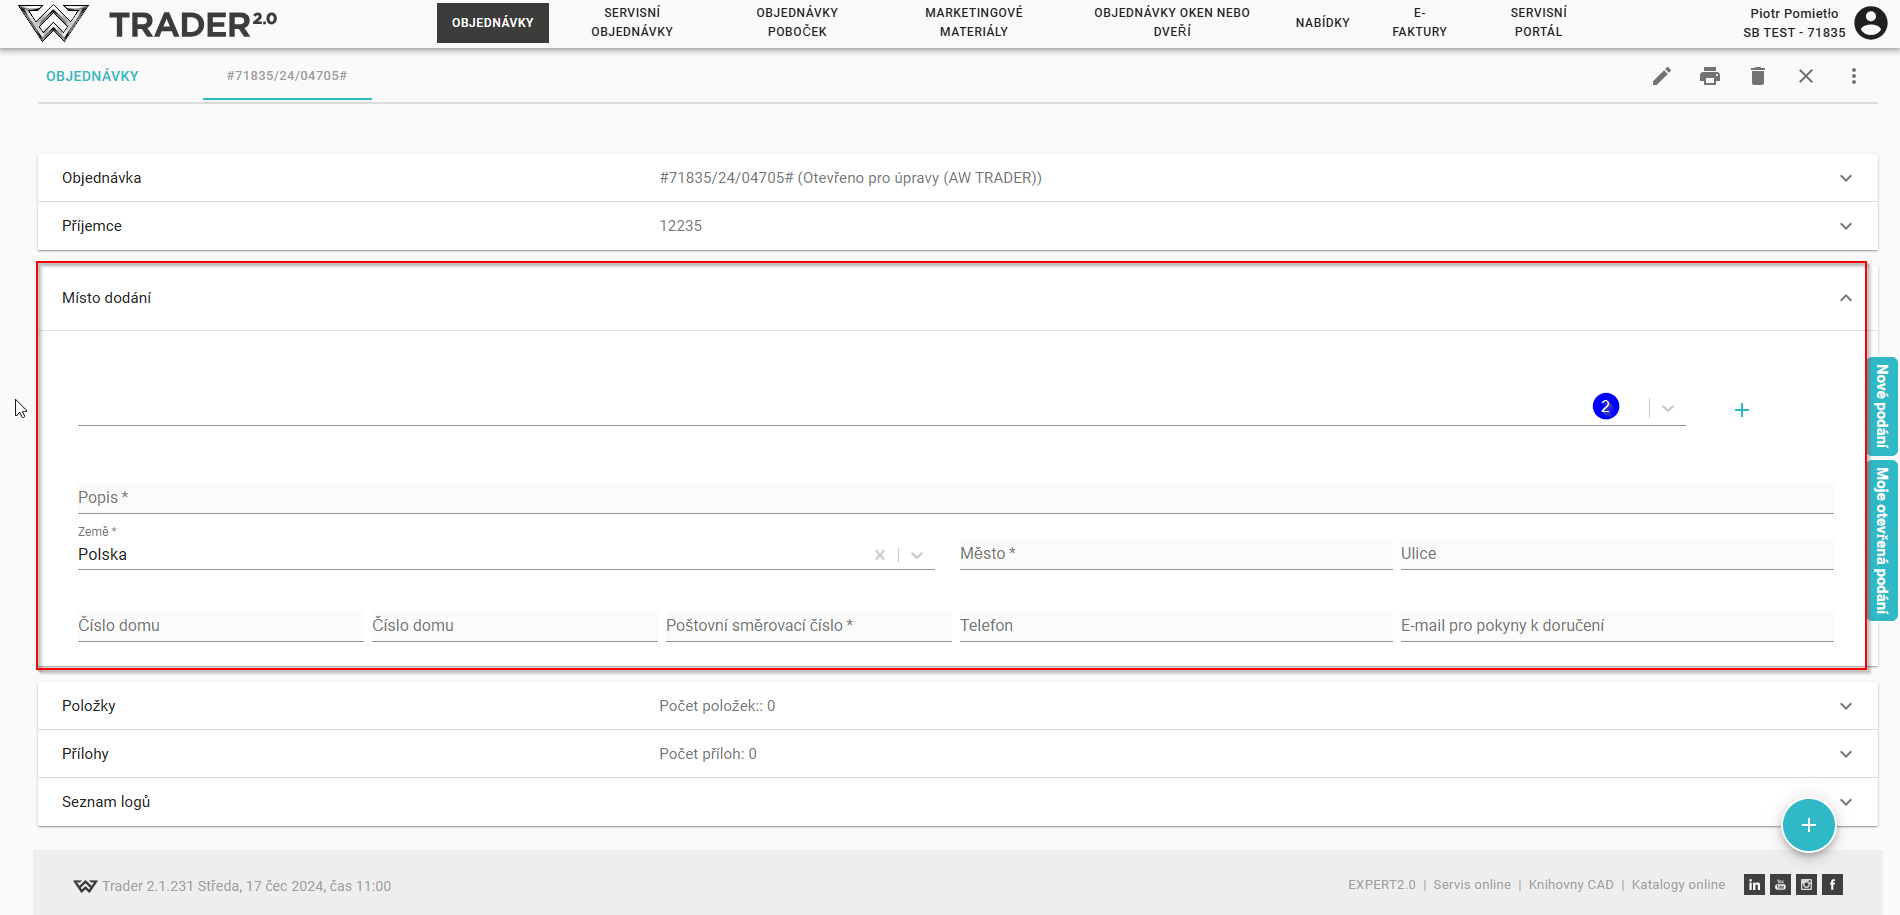1900x915 pixels.
Task: Print the order with printer icon
Action: 1709,76
